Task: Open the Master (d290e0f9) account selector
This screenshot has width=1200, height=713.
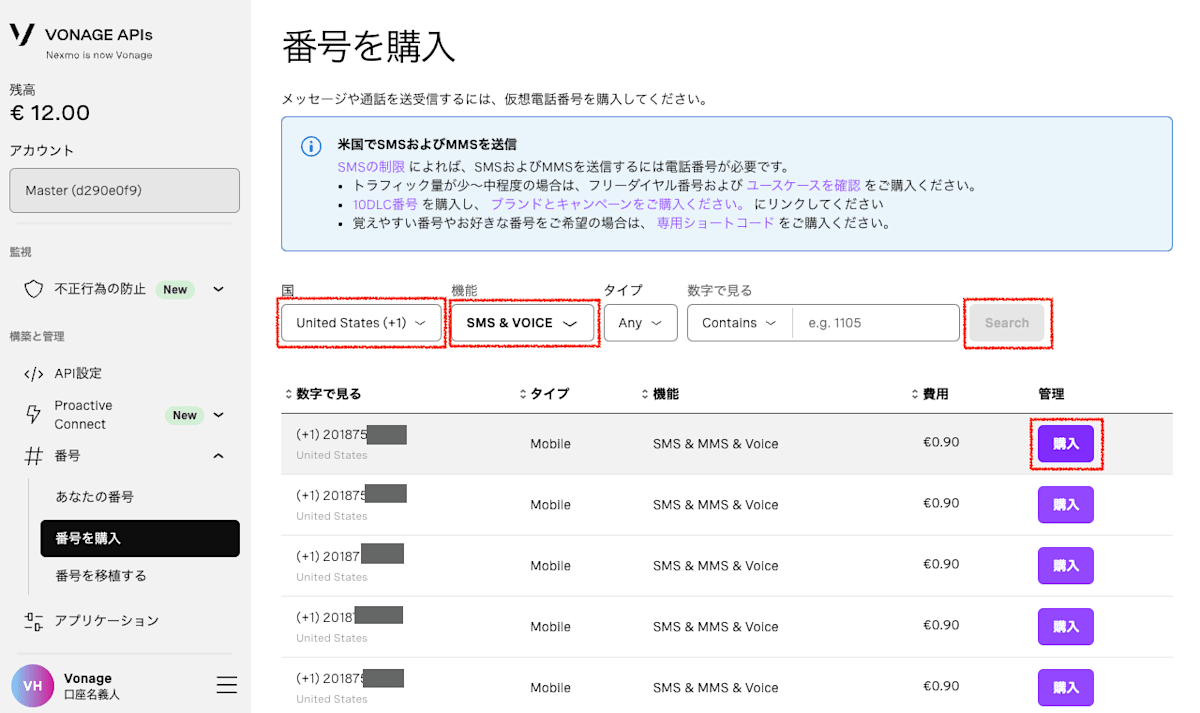Action: click(x=125, y=190)
